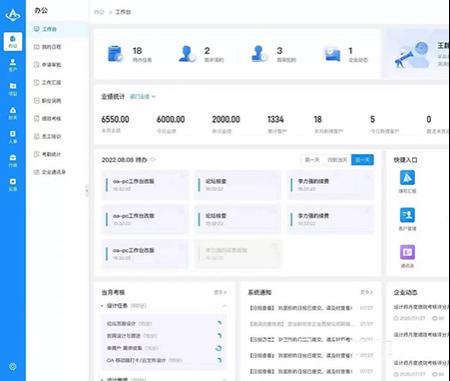The width and height of the screenshot is (450, 381).
Task: Select 工作台 in the 办公 menu
Action: [x=57, y=29]
